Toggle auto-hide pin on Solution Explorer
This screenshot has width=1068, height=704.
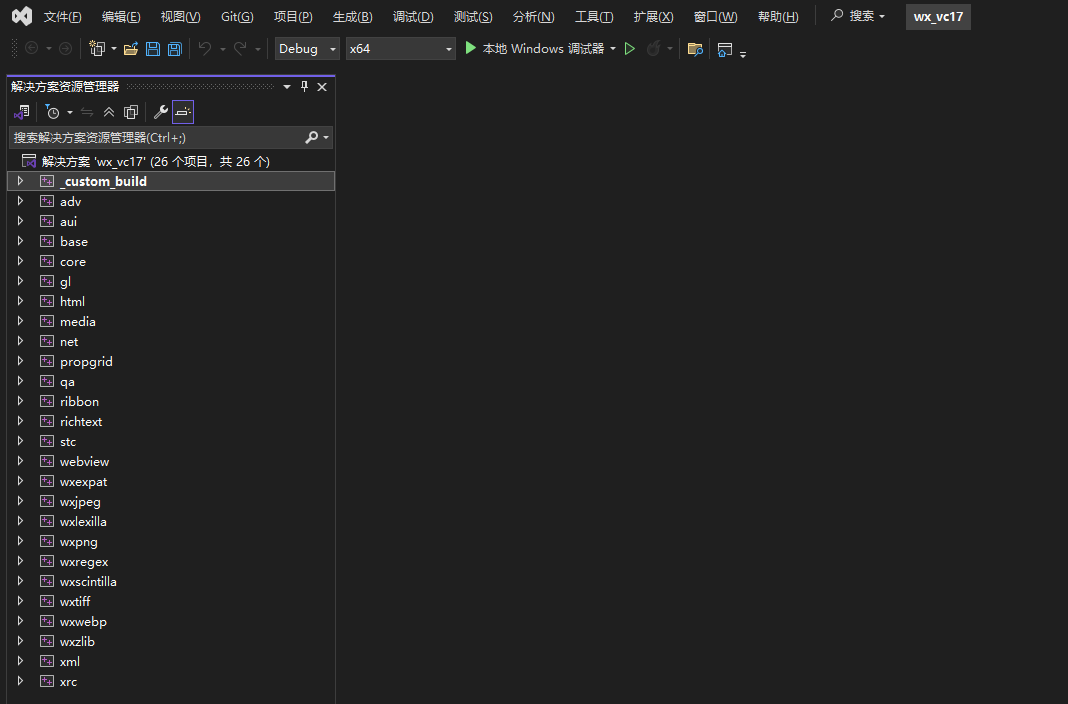click(304, 86)
